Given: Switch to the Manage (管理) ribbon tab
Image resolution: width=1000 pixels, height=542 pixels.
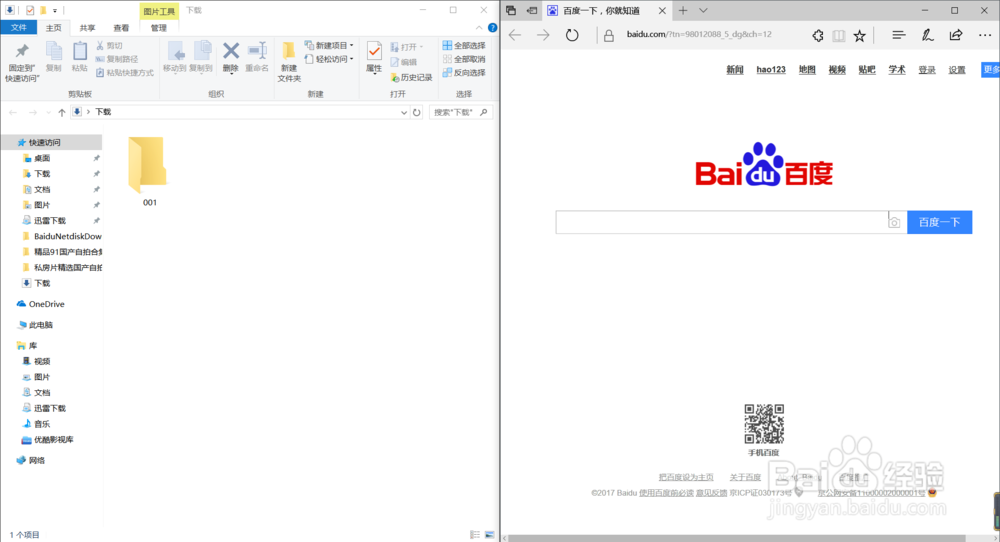Looking at the screenshot, I should 159,28.
